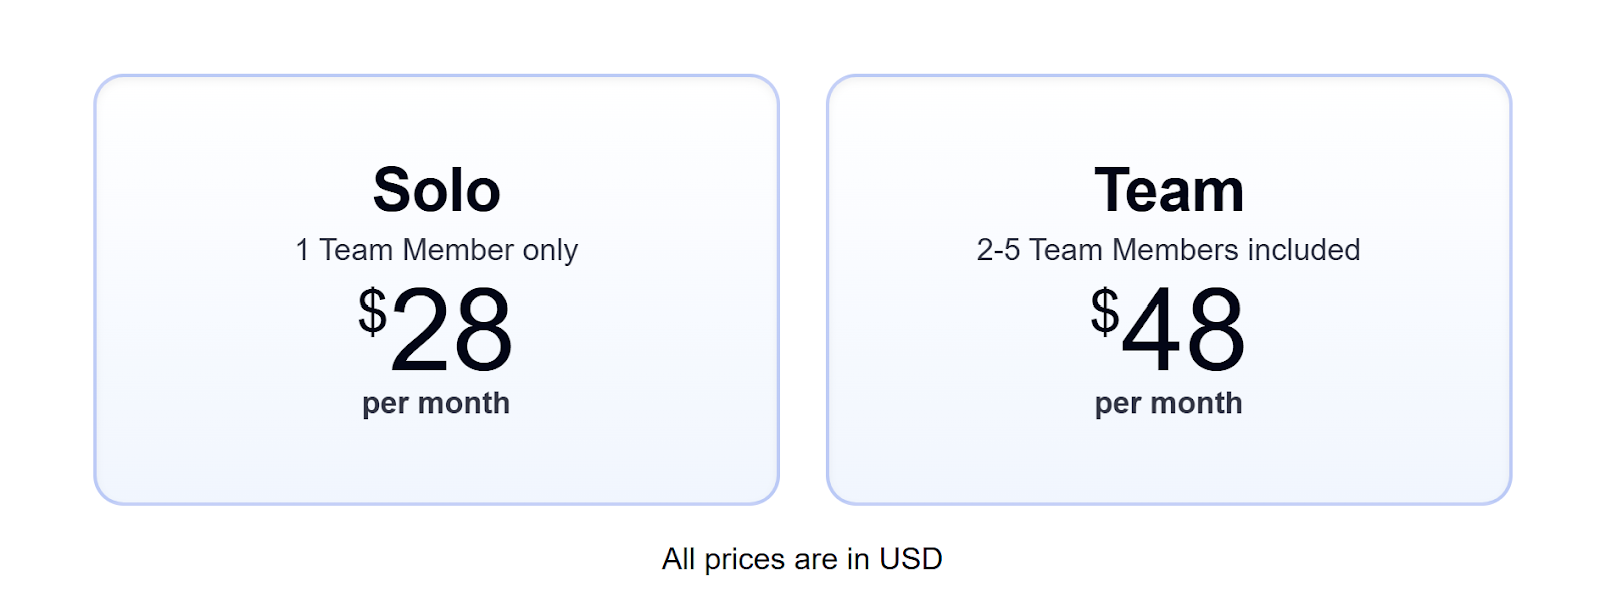Click the 28 price number

coord(451,330)
